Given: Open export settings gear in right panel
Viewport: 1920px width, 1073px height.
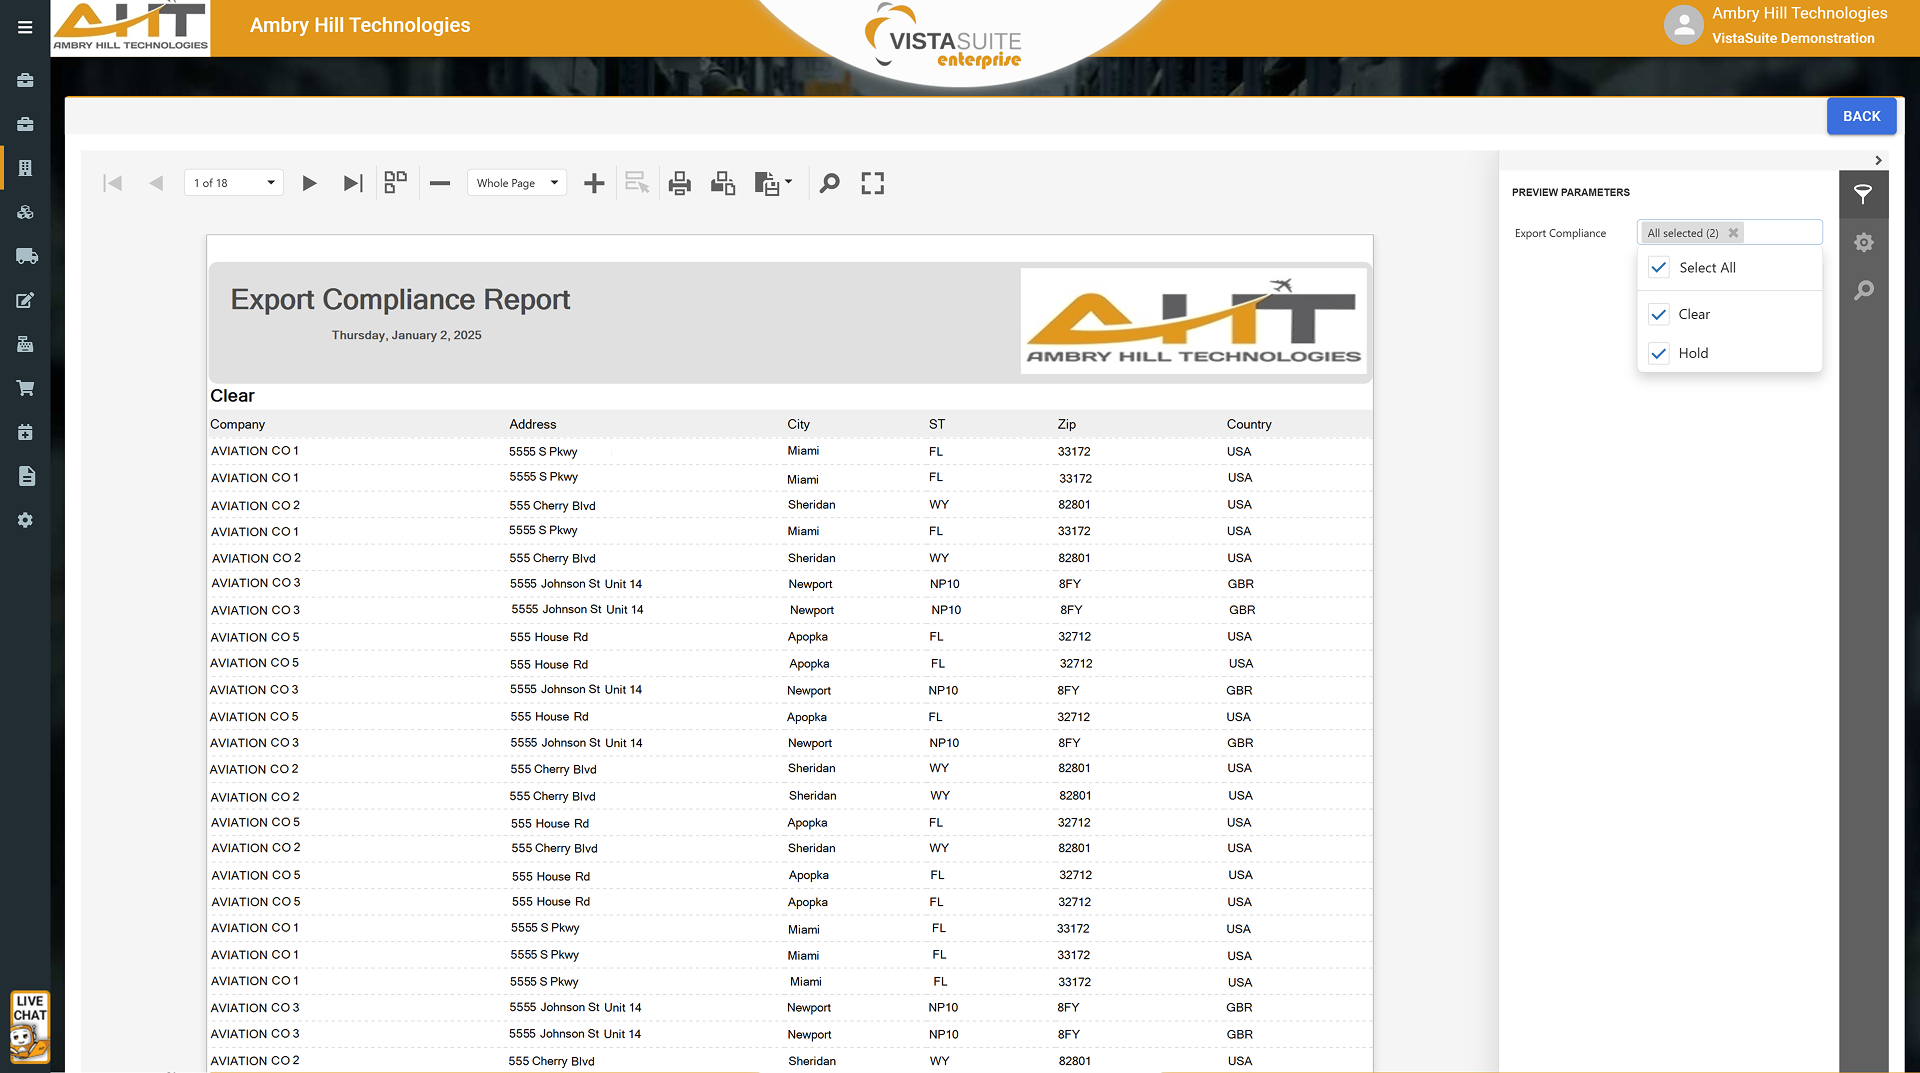Looking at the screenshot, I should pyautogui.click(x=1863, y=242).
